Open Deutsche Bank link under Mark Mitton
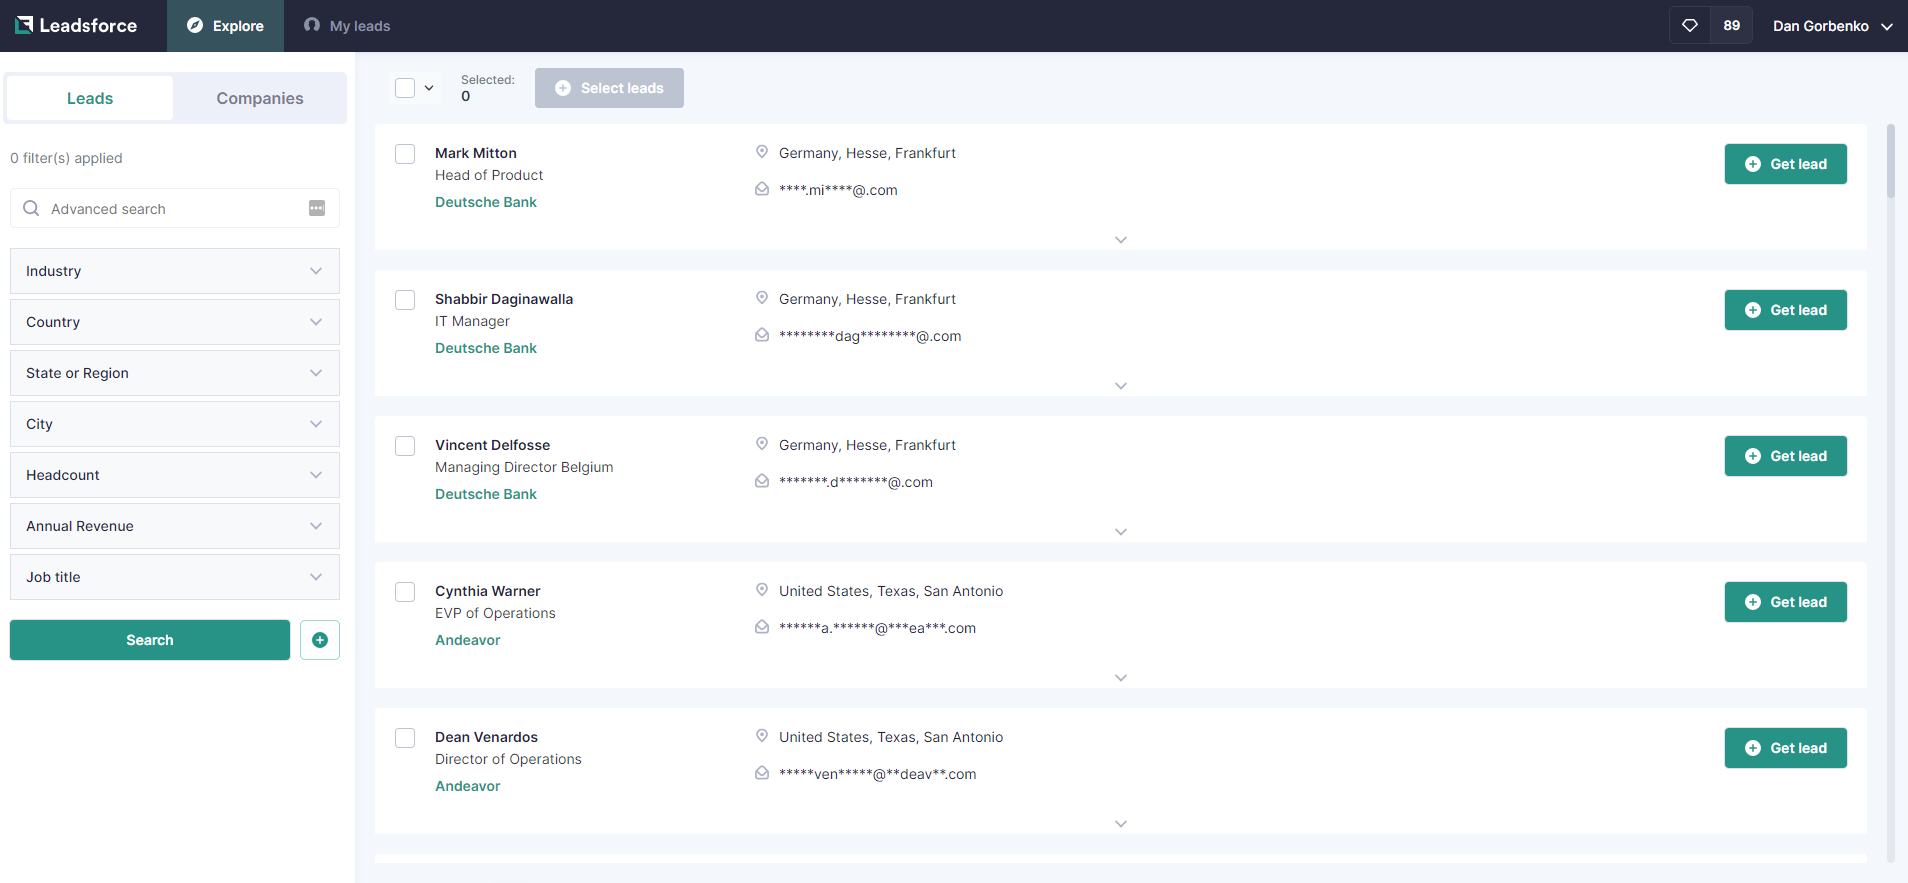 click(486, 202)
